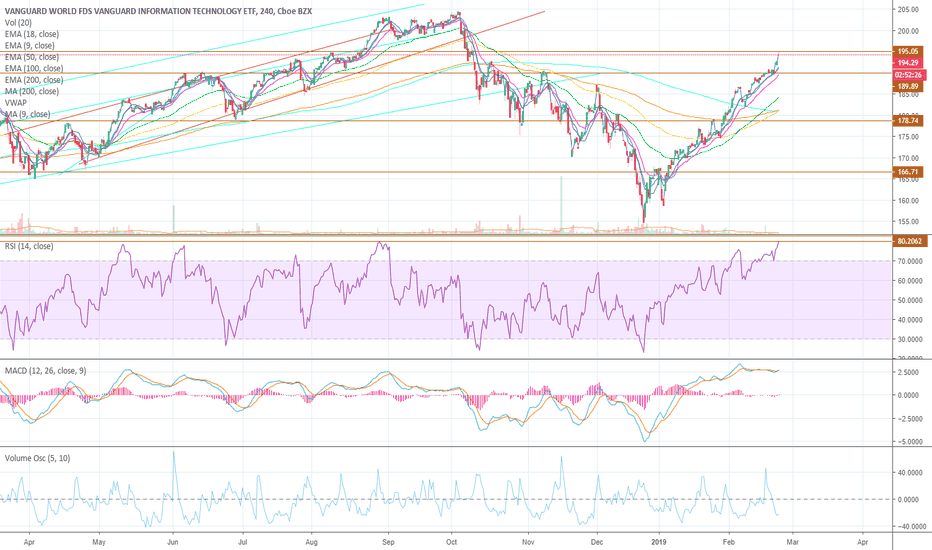Screen dimensions: 932x550
Task: Click the RSI 60.0000 axis label
Action: (x=910, y=281)
